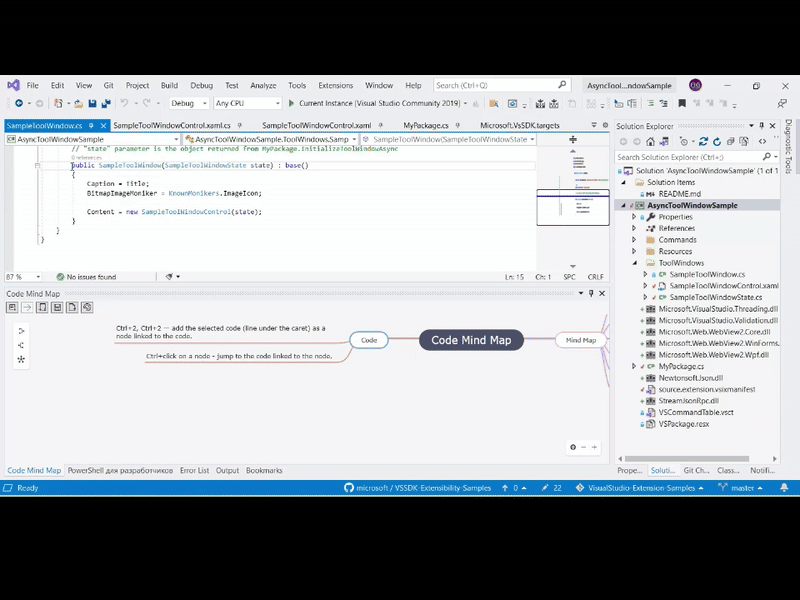The height and width of the screenshot is (600, 800).
Task: Click the Open File folder icon
Action: pos(78,104)
